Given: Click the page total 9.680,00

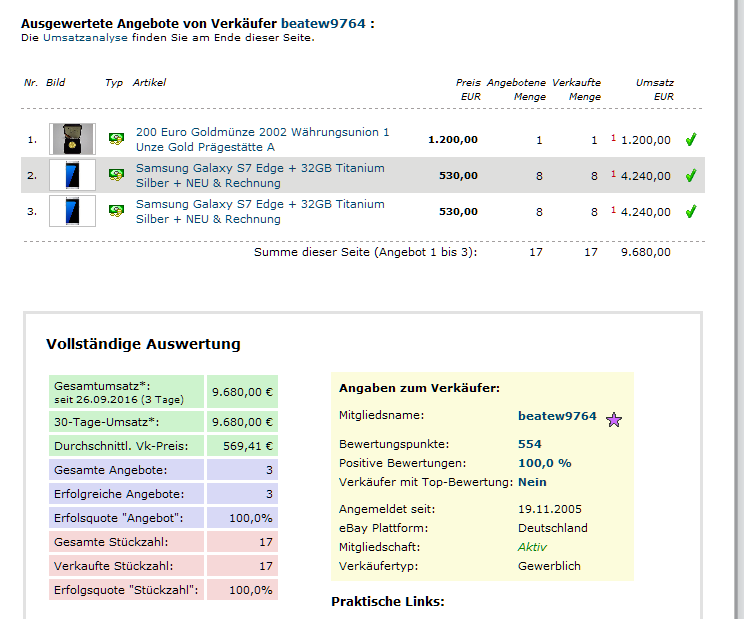Looking at the screenshot, I should 646,252.
